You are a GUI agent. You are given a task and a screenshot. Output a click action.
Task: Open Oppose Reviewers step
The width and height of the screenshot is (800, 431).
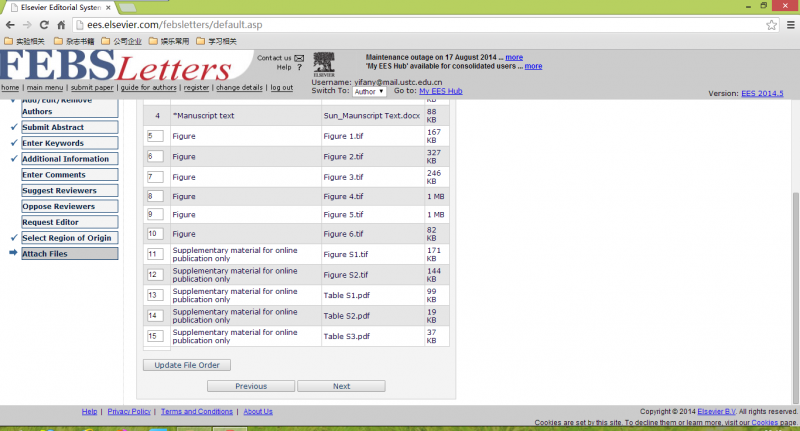(70, 206)
